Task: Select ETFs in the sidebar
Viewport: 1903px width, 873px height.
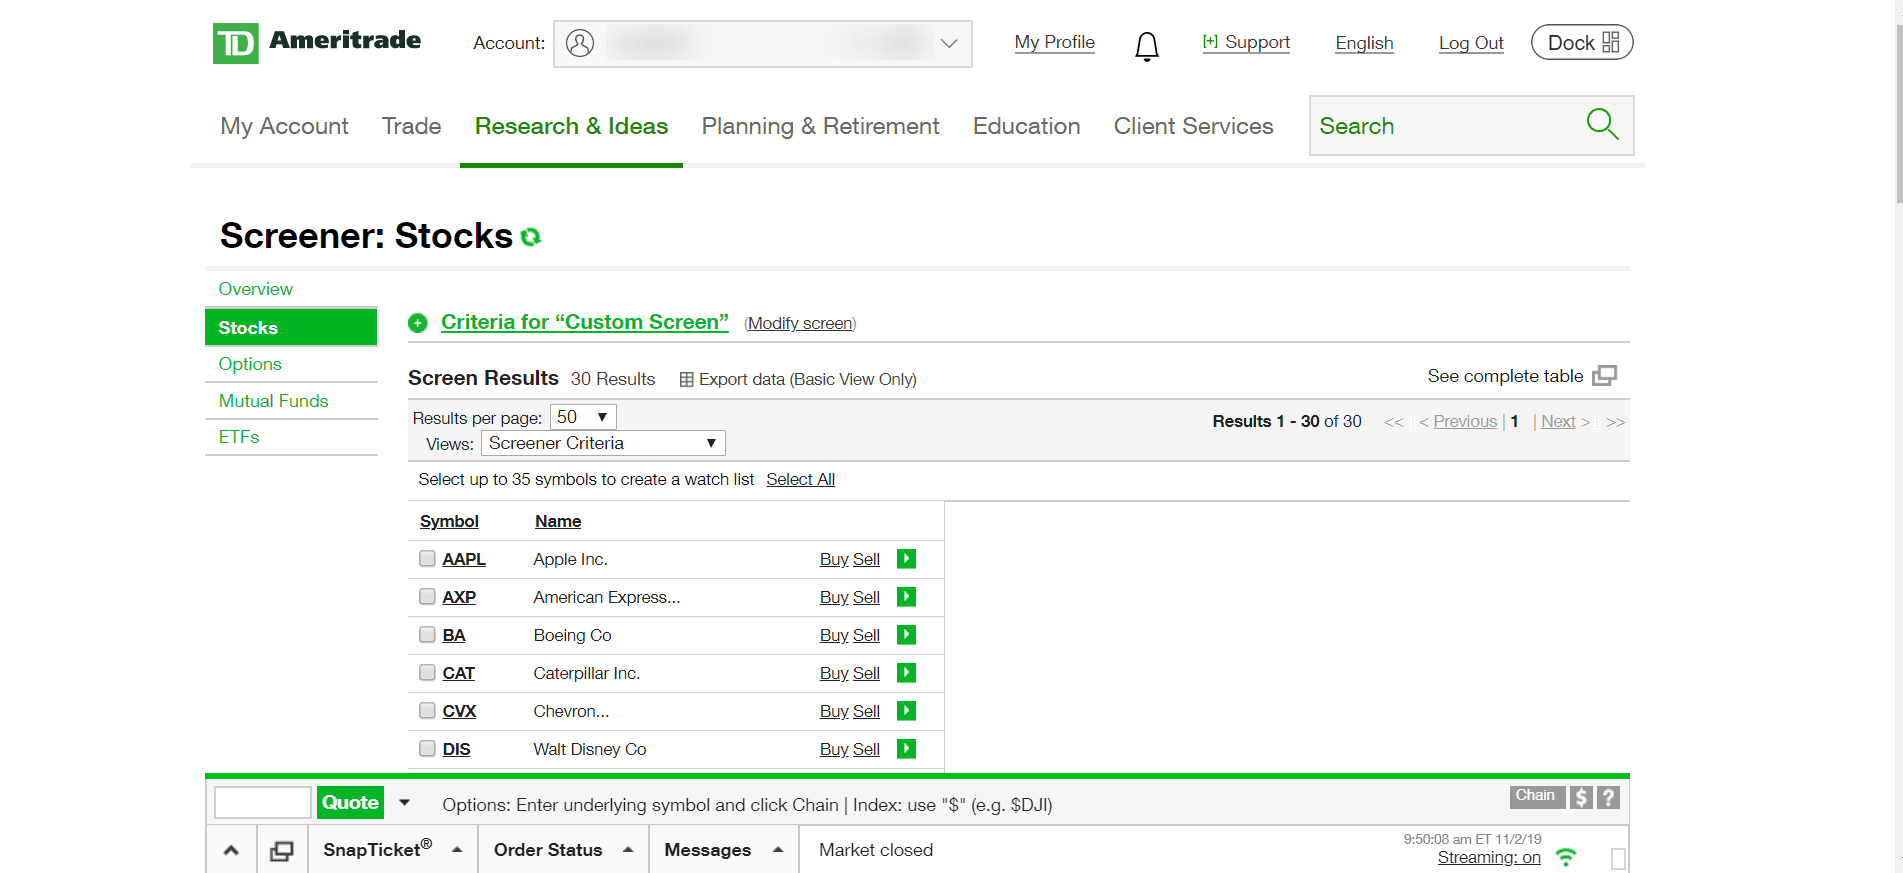Action: point(239,437)
